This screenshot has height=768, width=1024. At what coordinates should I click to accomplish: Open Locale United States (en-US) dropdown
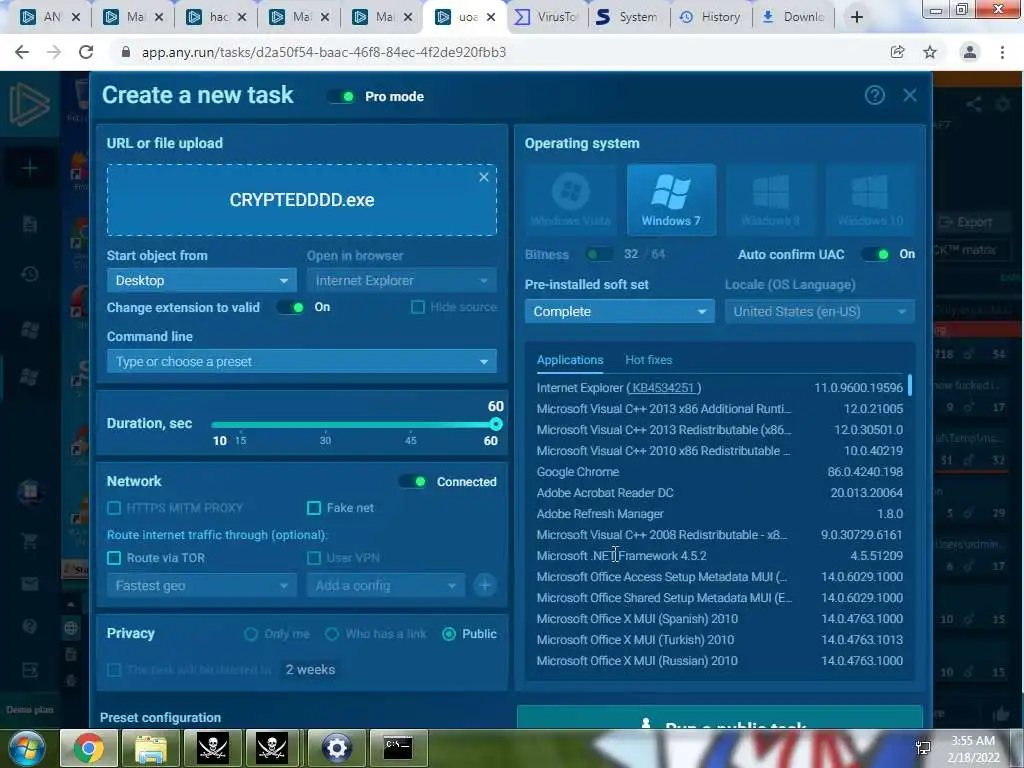[x=820, y=312]
